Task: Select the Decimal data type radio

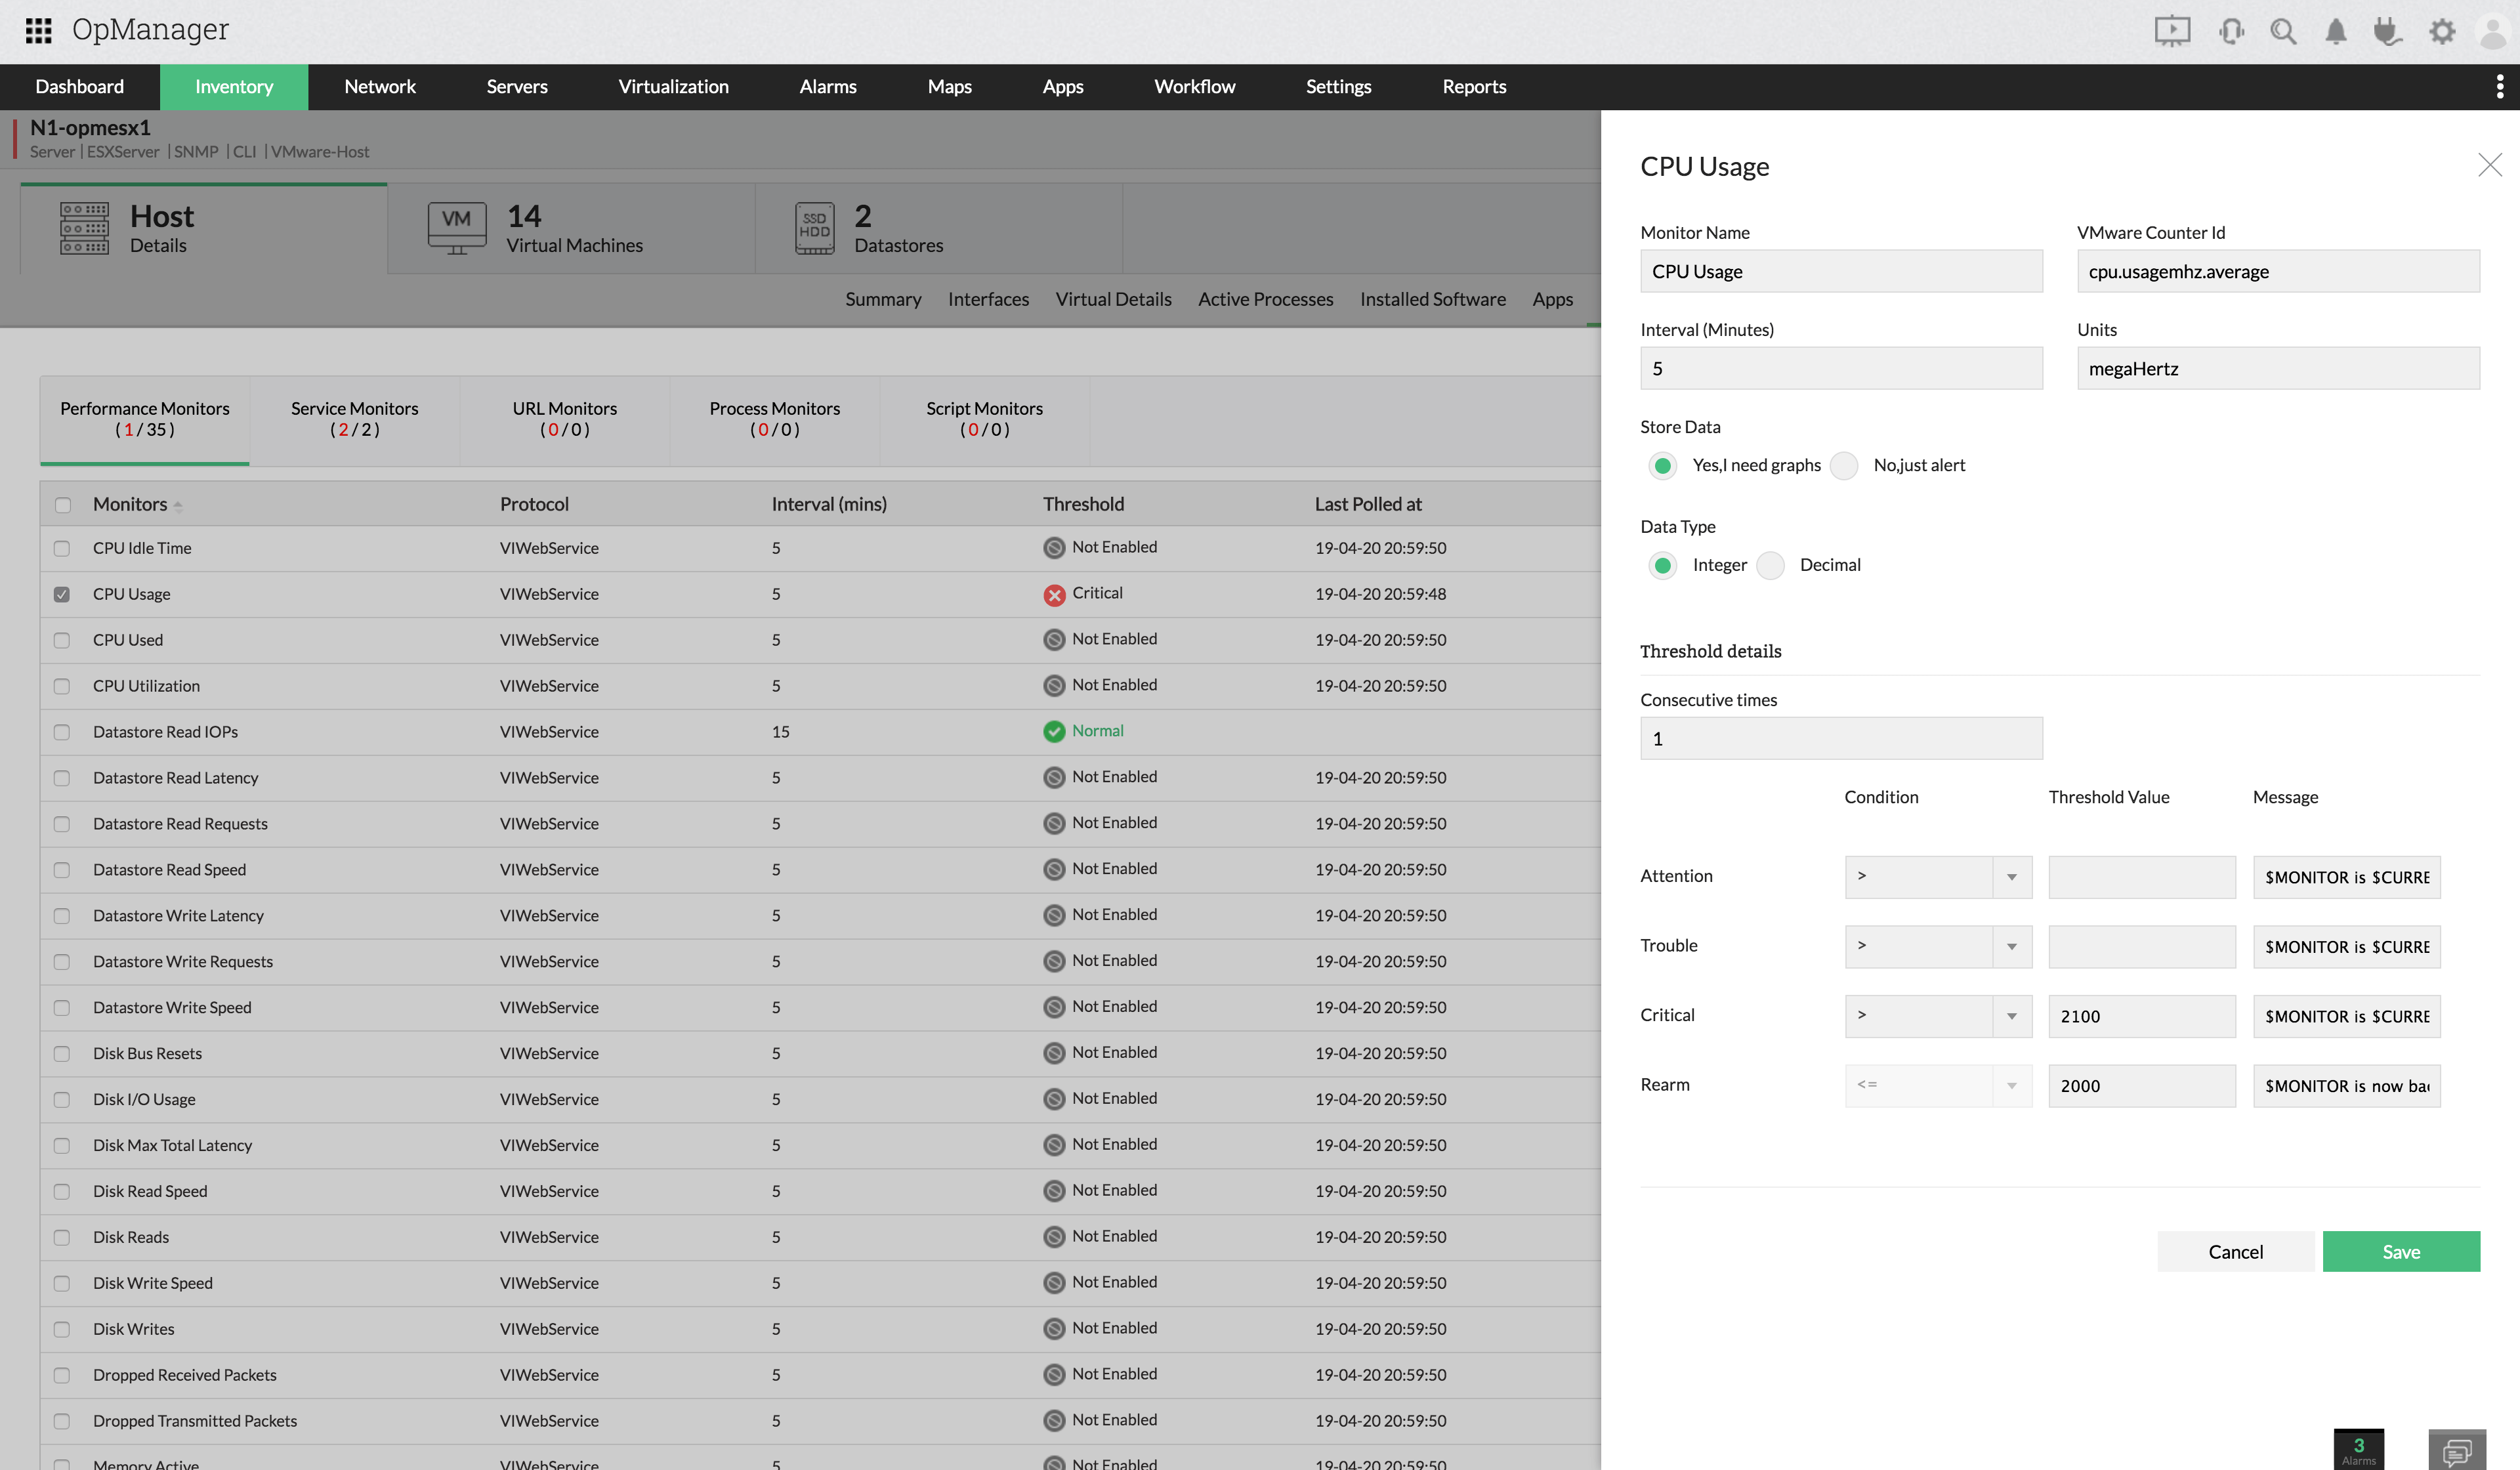Action: pos(1770,566)
